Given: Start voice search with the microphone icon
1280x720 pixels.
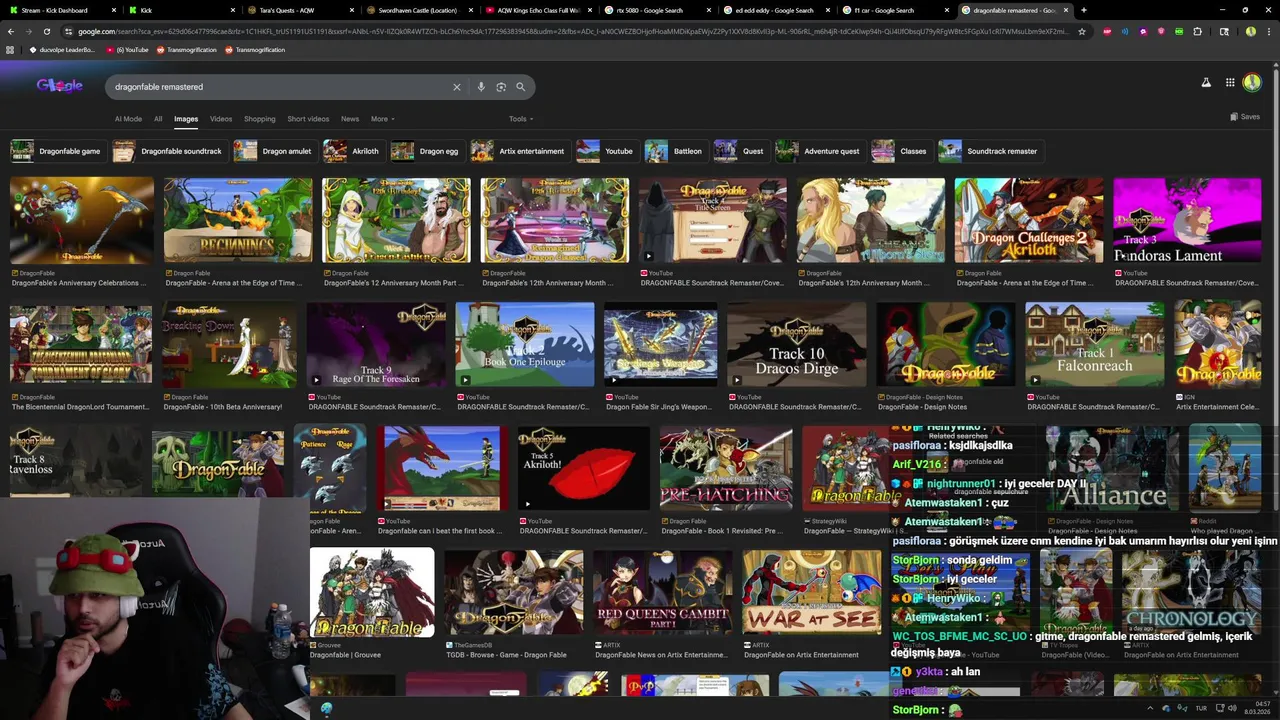Looking at the screenshot, I should pyautogui.click(x=481, y=87).
